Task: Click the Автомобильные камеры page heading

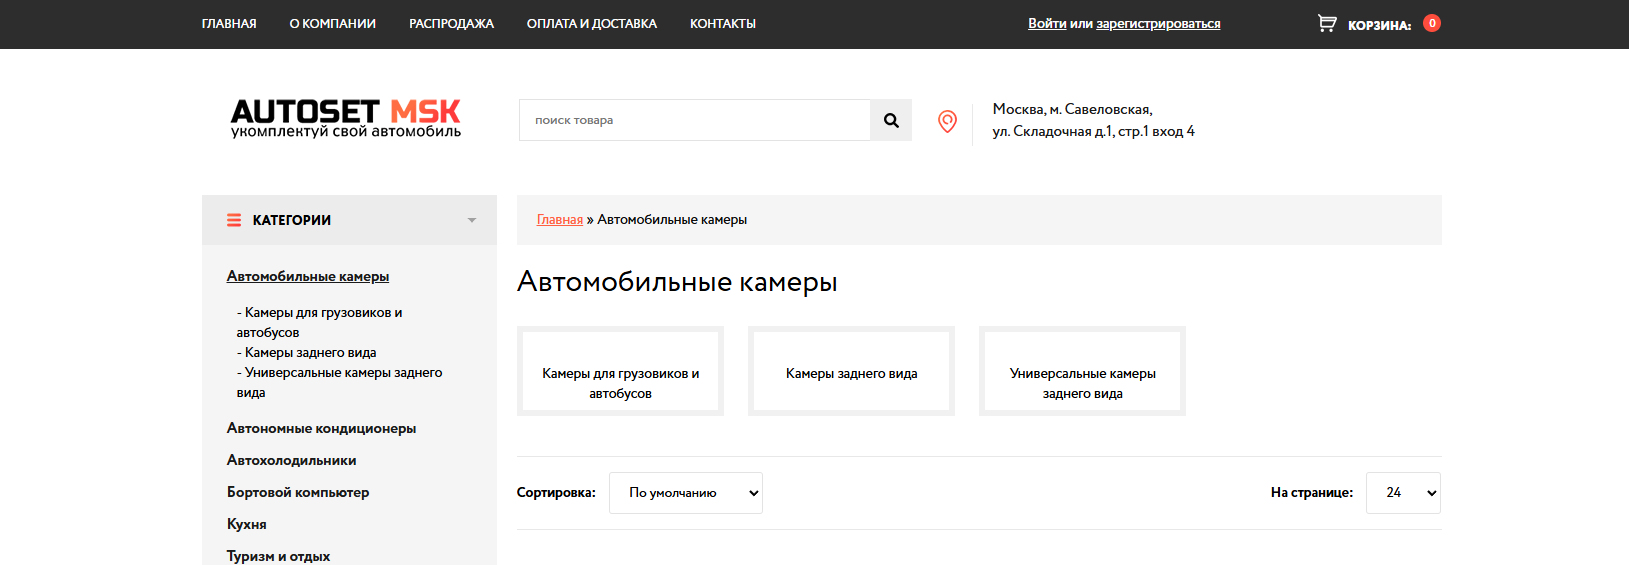Action: pos(677,282)
